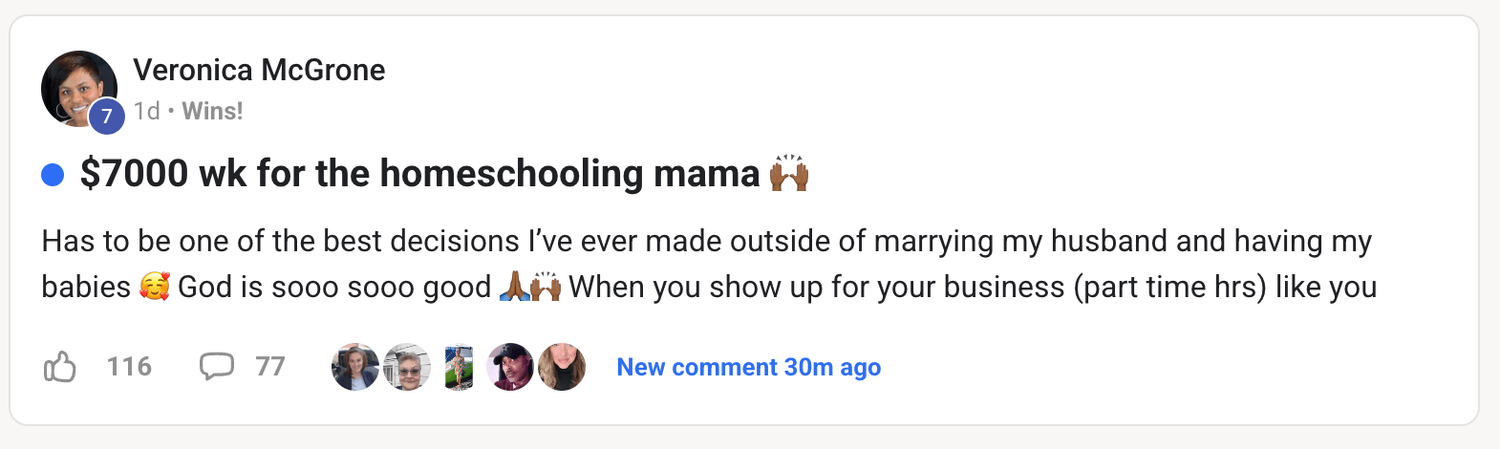Open the $7000 wk homeschooling mama post
1500x449 pixels.
[420, 175]
